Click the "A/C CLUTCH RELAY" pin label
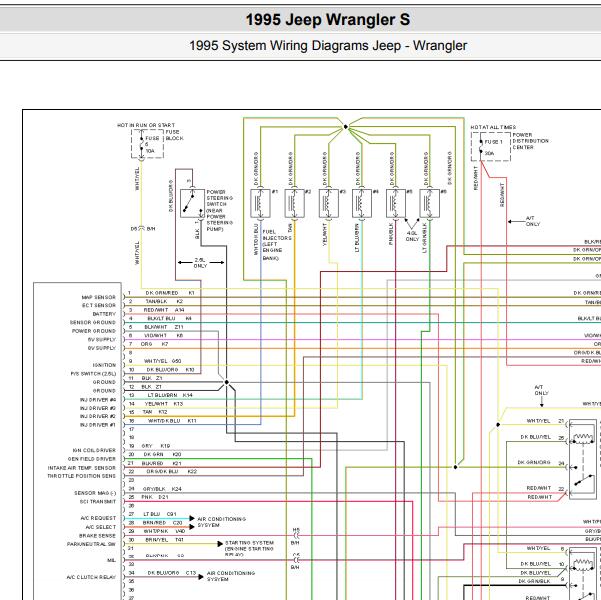The image size is (601, 600). pos(91,577)
